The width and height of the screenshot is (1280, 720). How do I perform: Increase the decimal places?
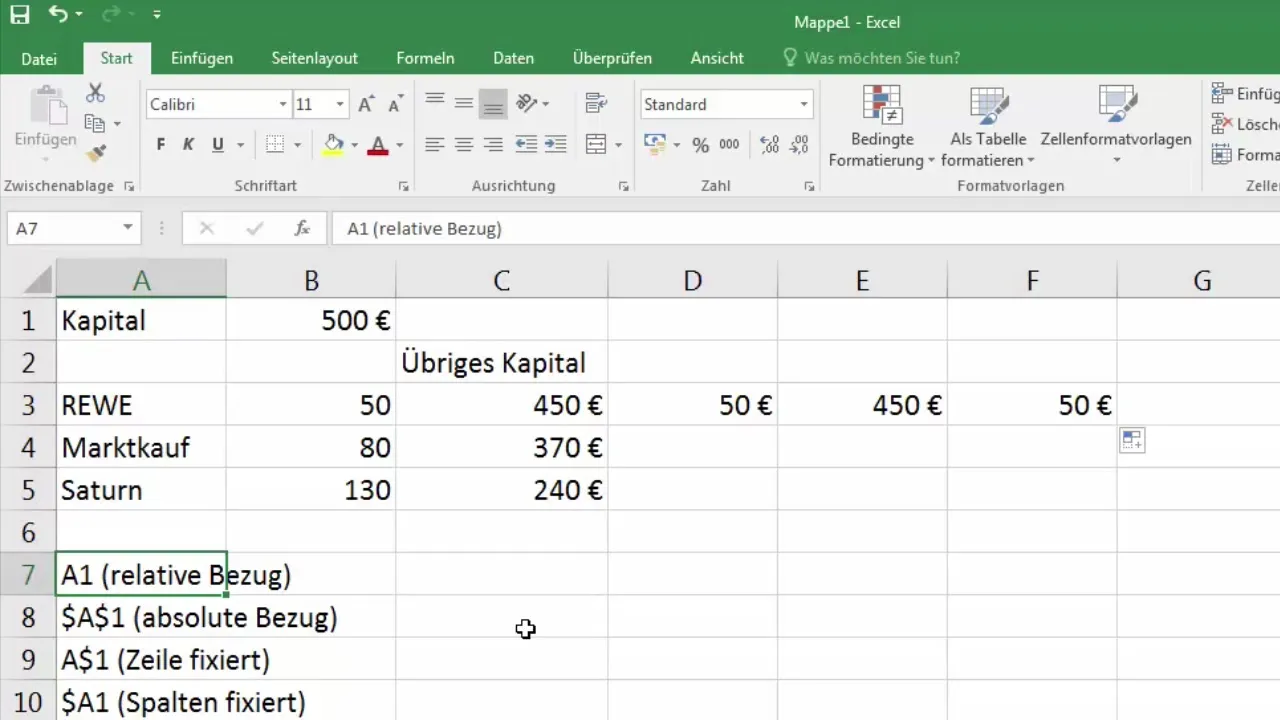pos(770,145)
